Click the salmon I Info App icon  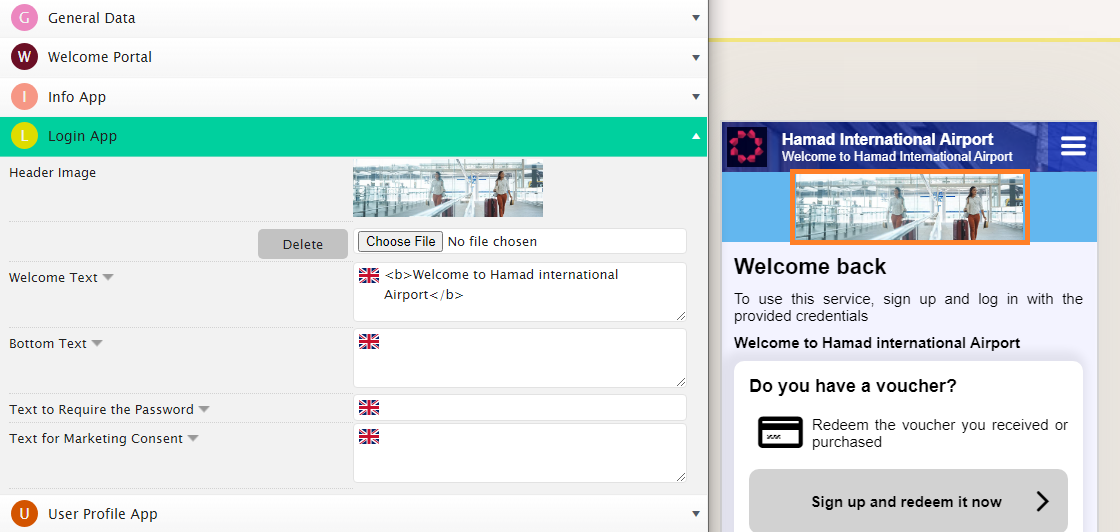pyautogui.click(x=24, y=96)
